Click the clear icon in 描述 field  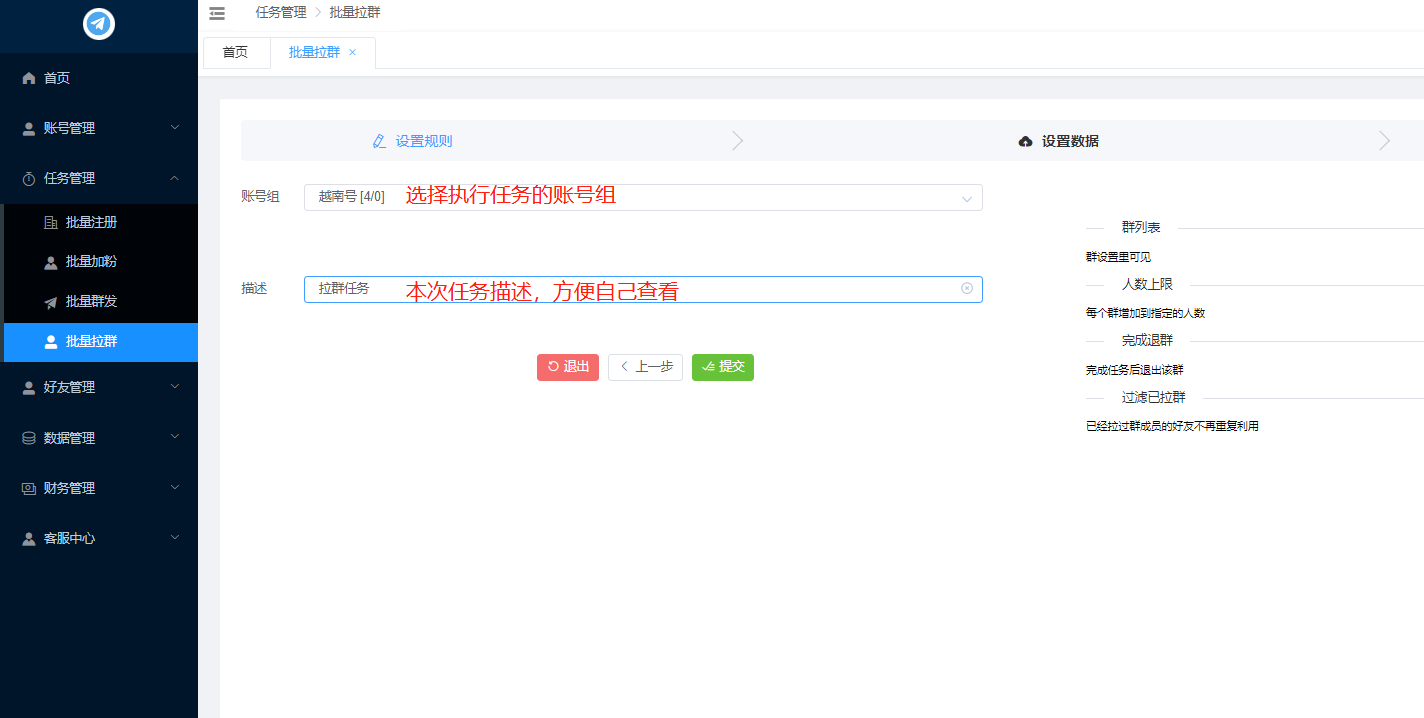tap(966, 289)
